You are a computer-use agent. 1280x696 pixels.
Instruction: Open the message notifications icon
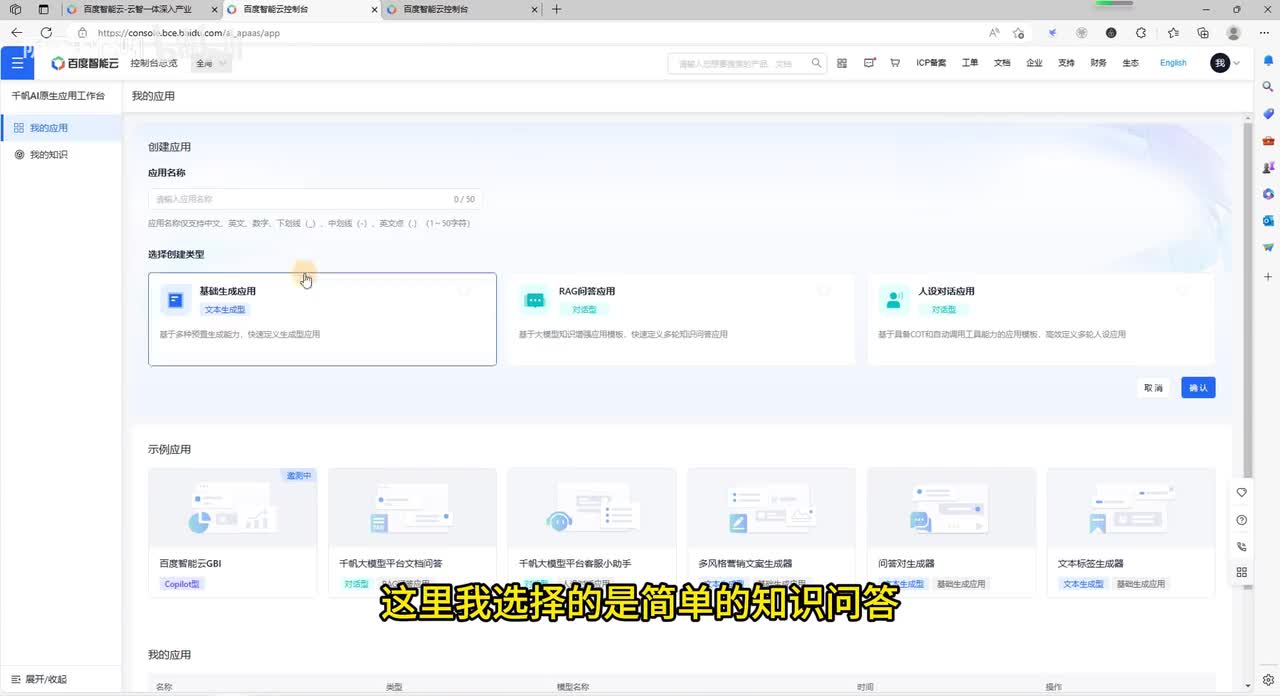[869, 63]
